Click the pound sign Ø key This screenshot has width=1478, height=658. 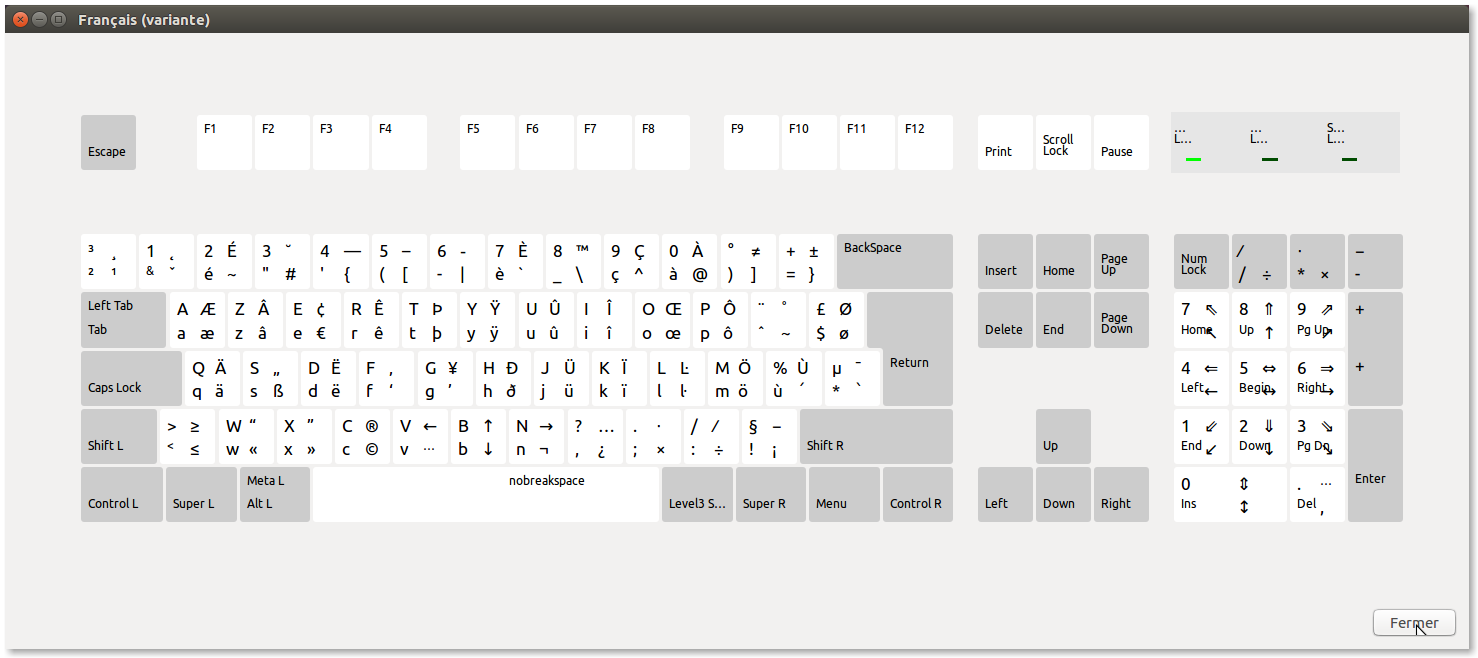pyautogui.click(x=836, y=319)
